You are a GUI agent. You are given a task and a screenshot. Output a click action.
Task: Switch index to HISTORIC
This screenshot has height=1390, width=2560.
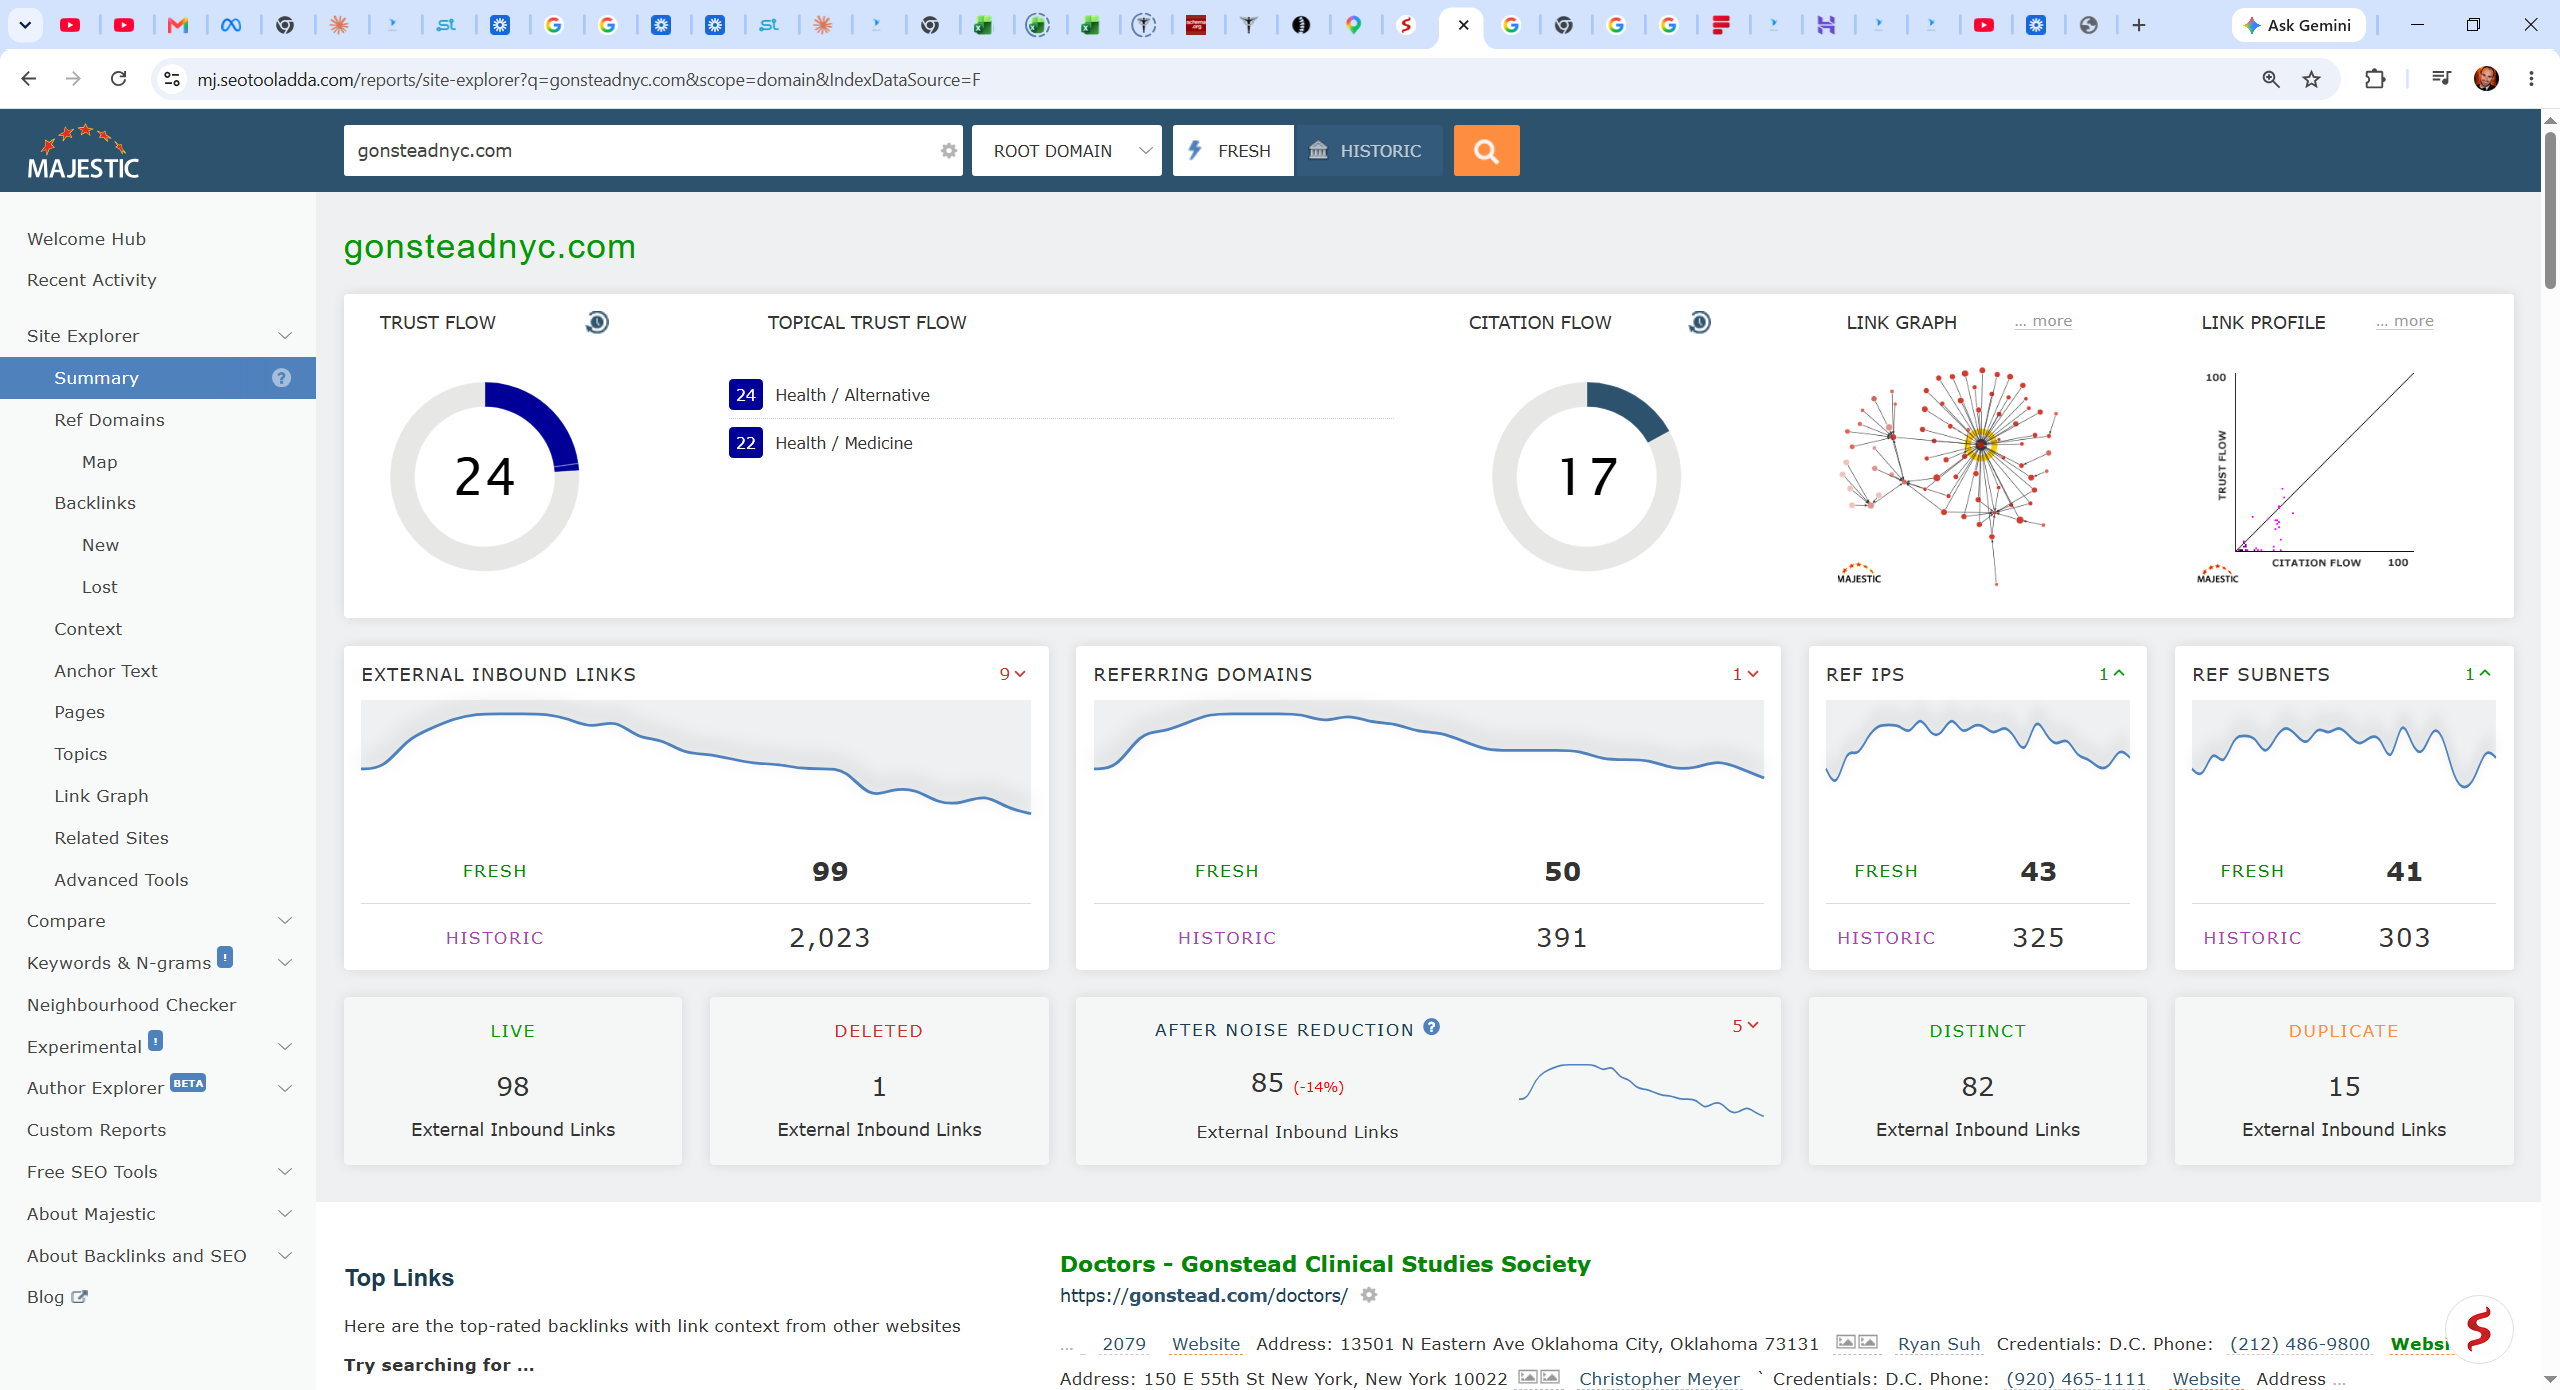pyautogui.click(x=1367, y=151)
